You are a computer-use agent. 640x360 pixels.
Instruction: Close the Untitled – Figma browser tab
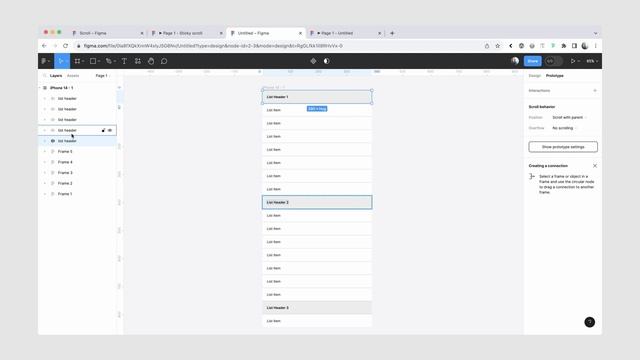(x=300, y=33)
